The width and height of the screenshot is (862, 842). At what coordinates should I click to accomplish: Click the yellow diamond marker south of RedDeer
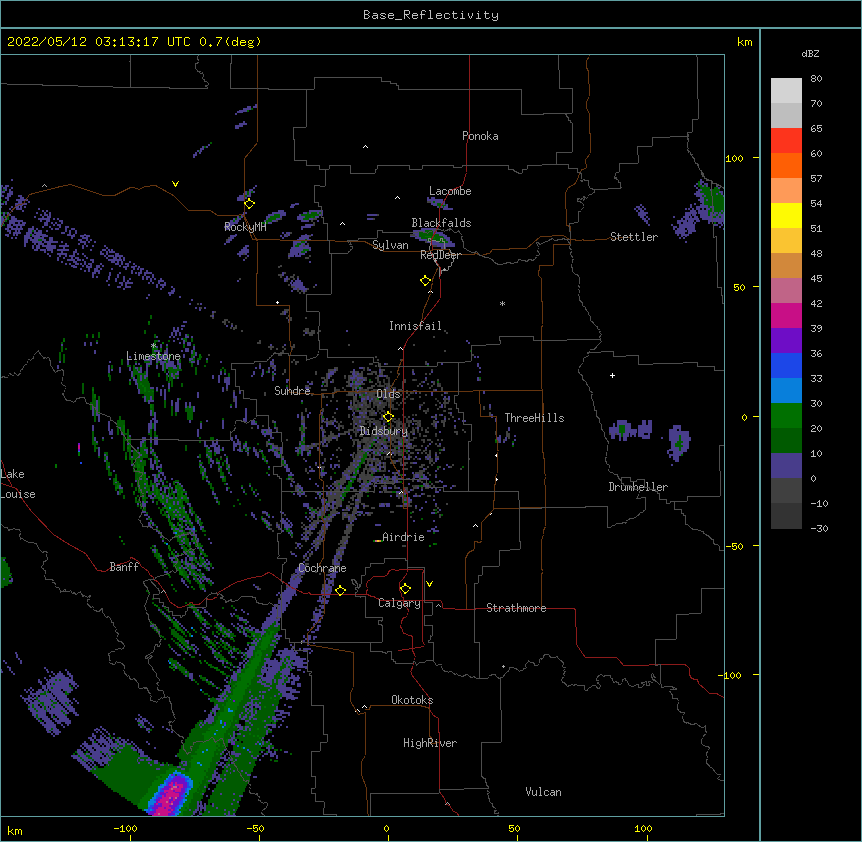click(425, 281)
